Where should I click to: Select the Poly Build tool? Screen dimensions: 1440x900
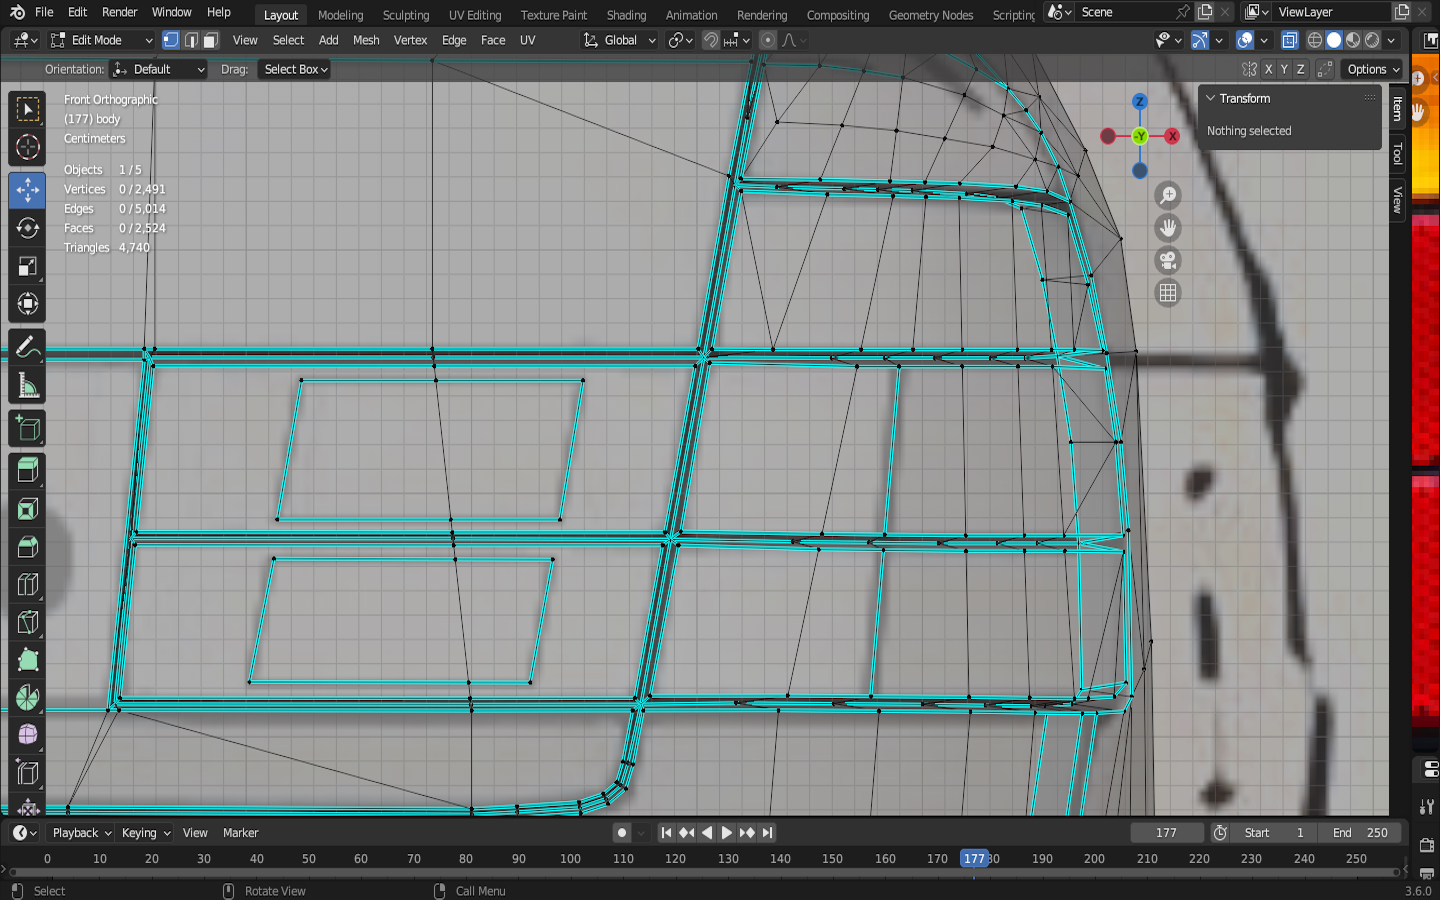pos(27,660)
